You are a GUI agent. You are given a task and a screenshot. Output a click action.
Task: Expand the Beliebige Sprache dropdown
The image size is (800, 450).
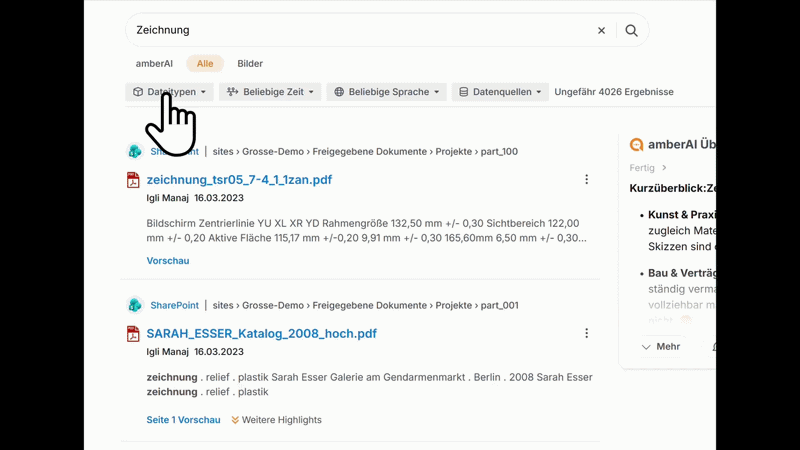point(386,92)
